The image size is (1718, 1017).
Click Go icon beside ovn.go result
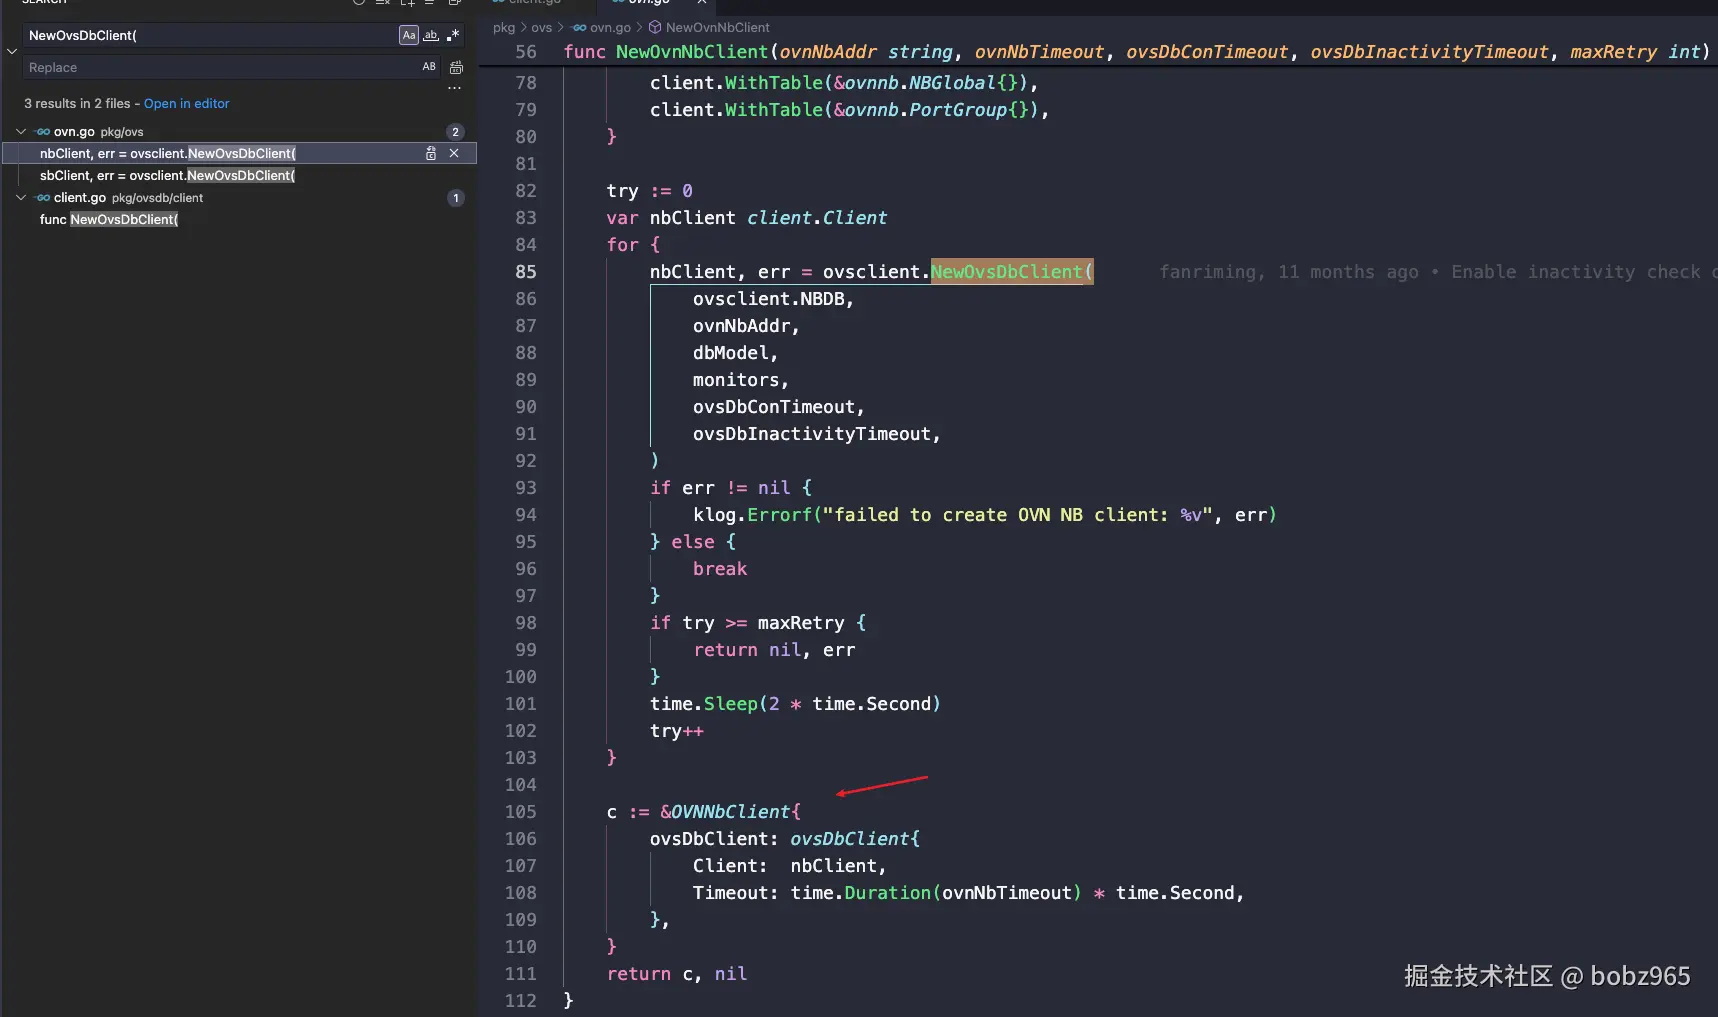43,131
